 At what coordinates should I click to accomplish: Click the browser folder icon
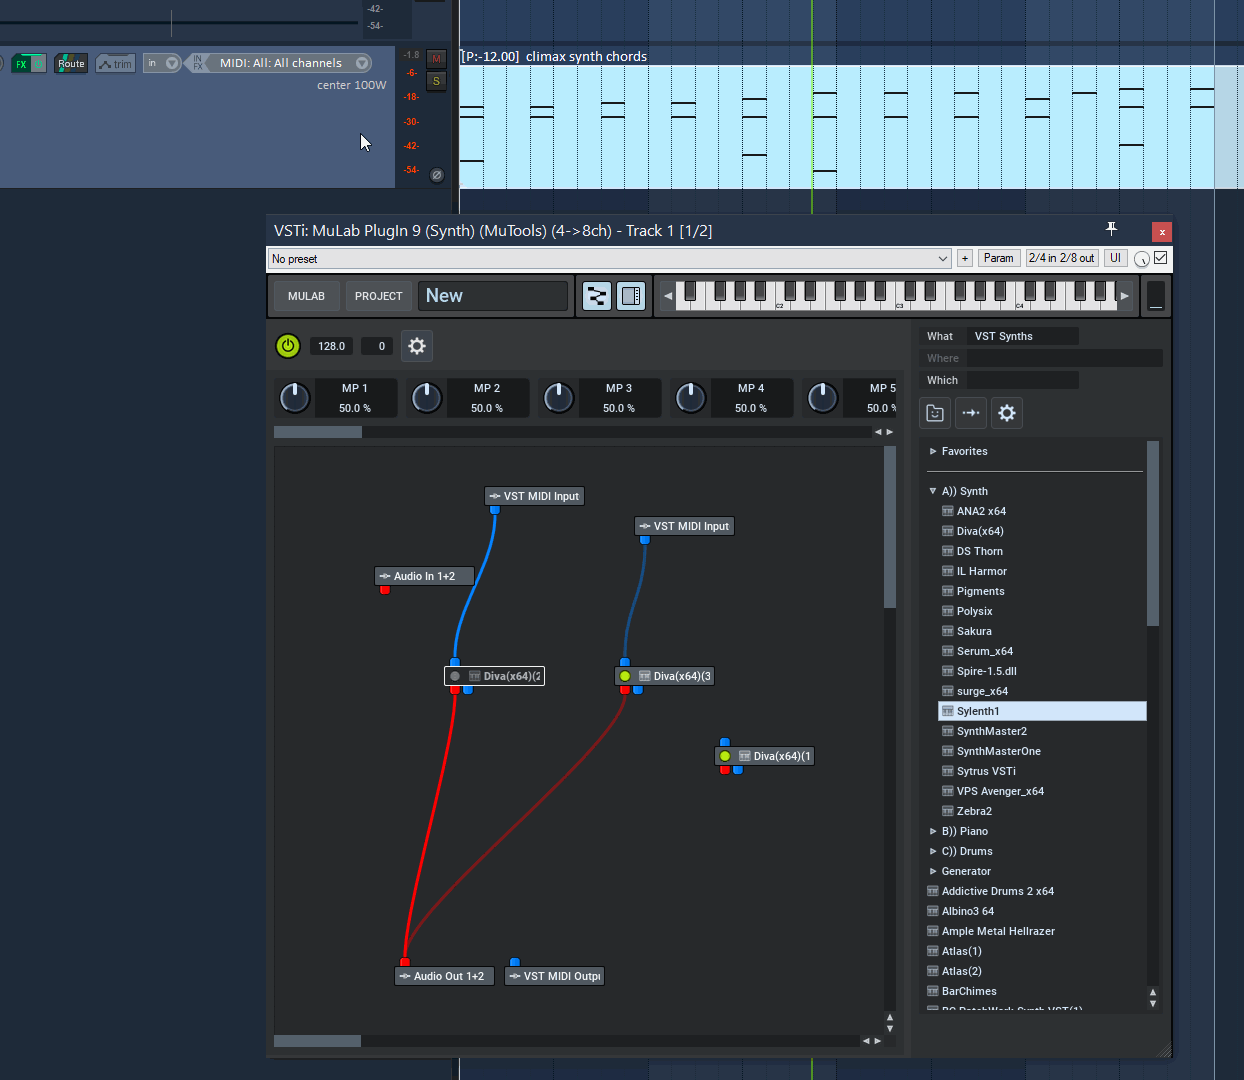pyautogui.click(x=935, y=413)
